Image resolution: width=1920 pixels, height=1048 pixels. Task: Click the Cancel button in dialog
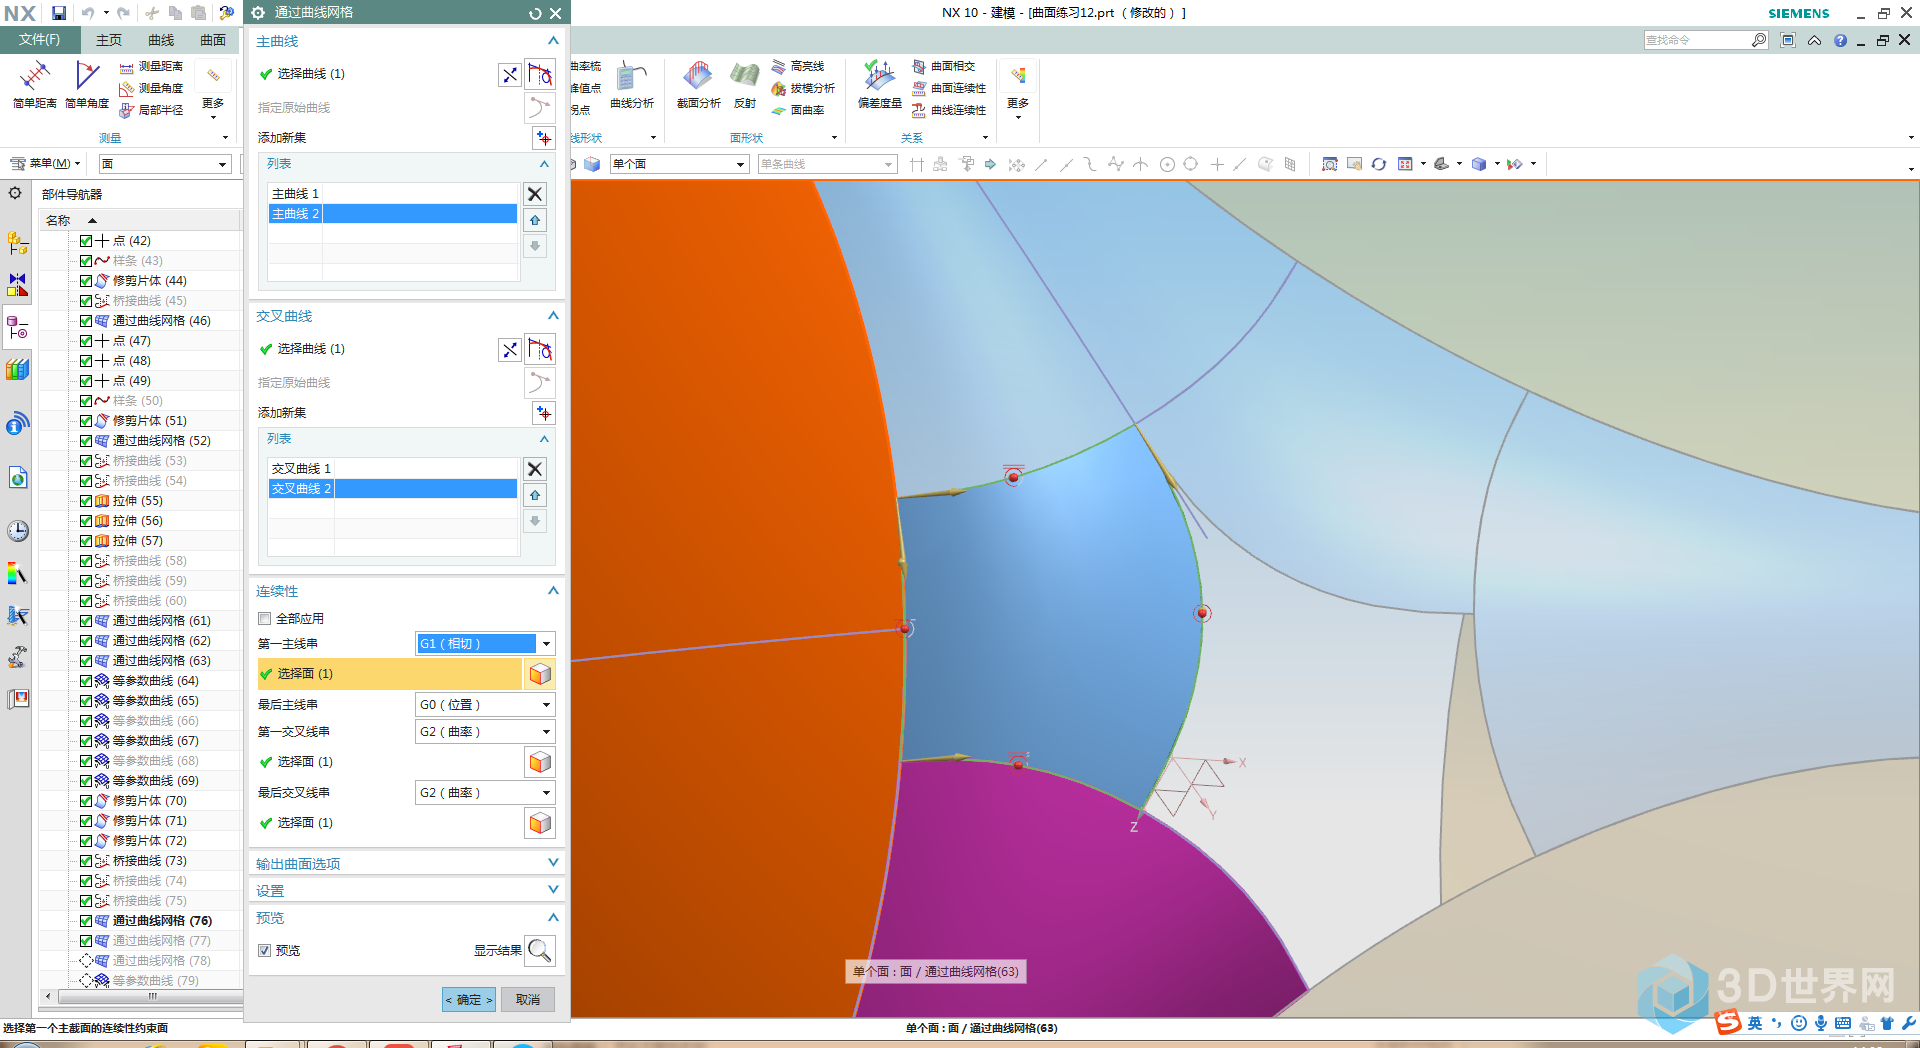(x=528, y=1000)
